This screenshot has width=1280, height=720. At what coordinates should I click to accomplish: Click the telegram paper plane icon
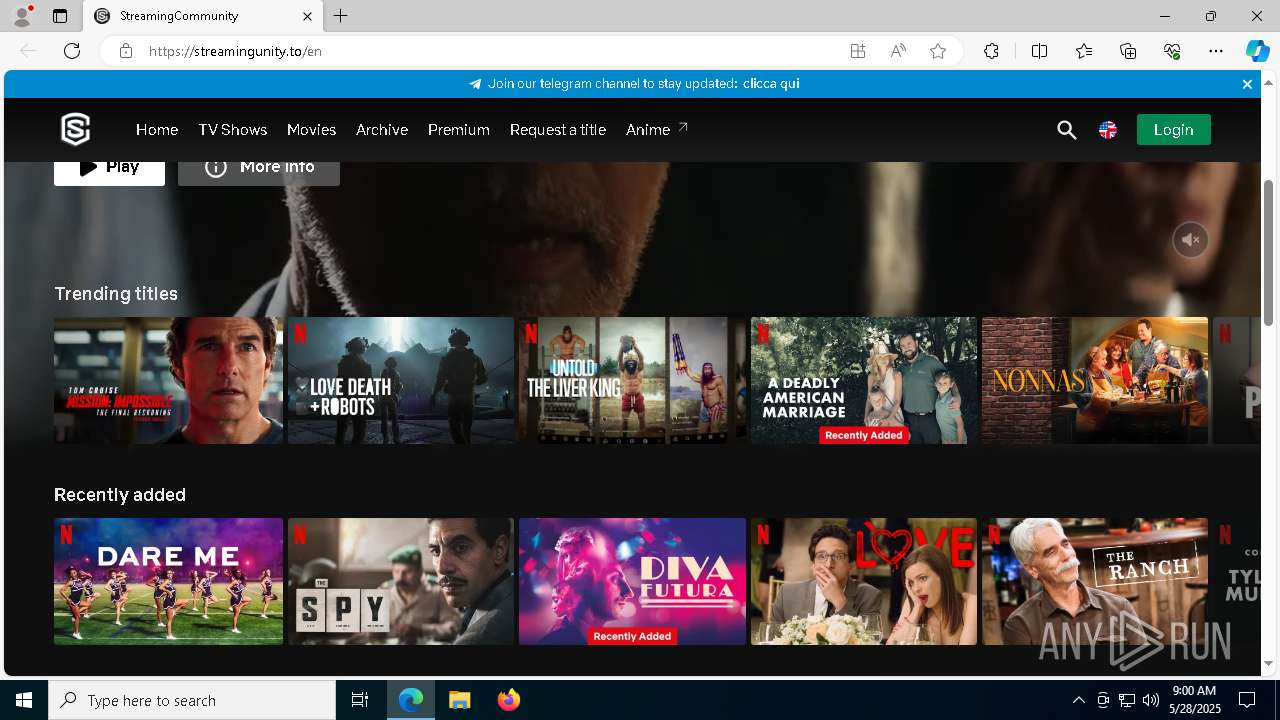(475, 84)
